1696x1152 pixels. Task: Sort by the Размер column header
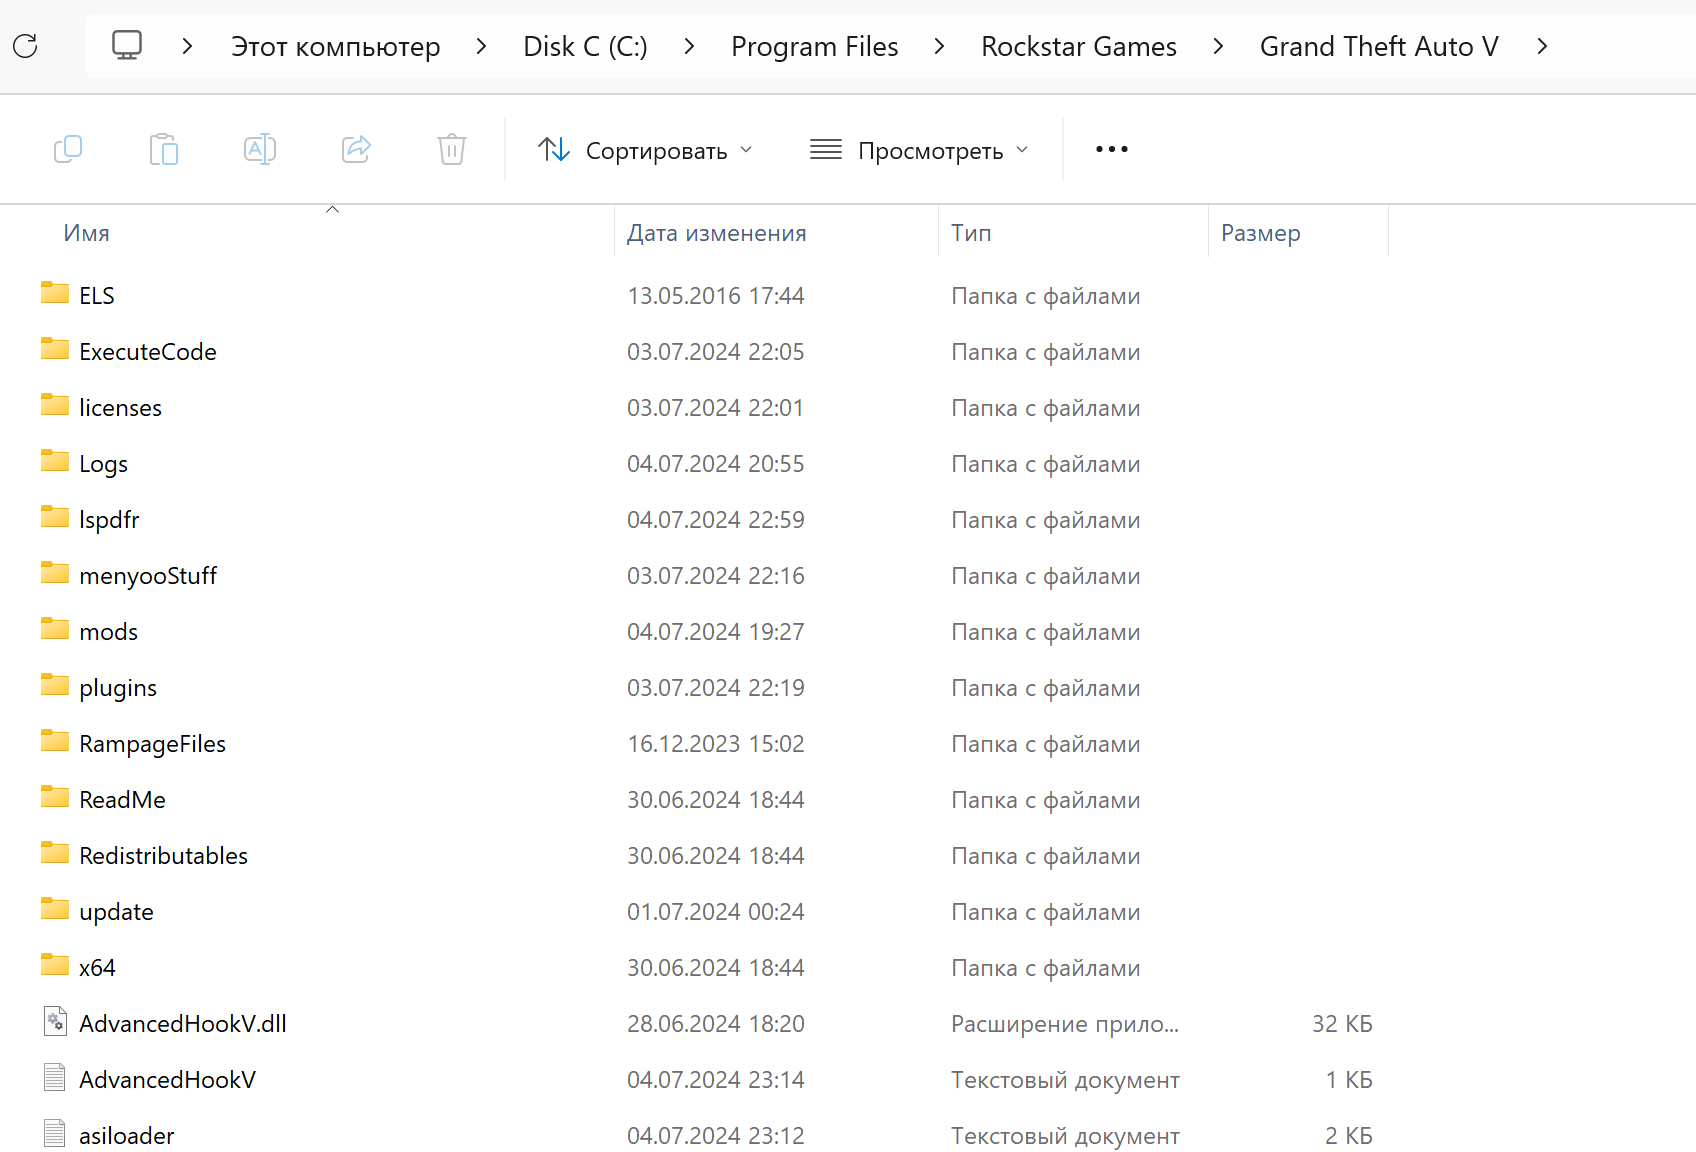coord(1260,233)
